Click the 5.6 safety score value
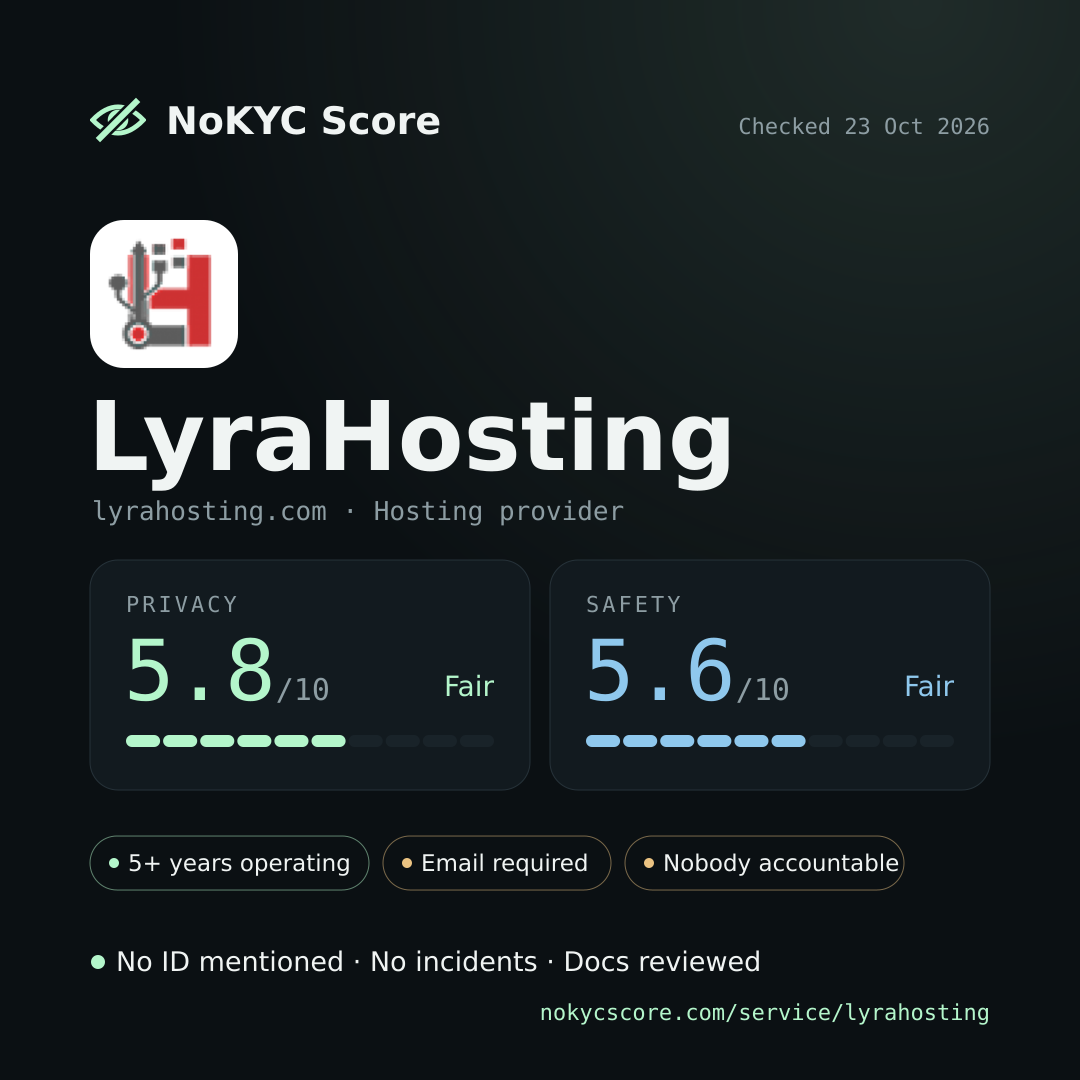 pos(660,671)
